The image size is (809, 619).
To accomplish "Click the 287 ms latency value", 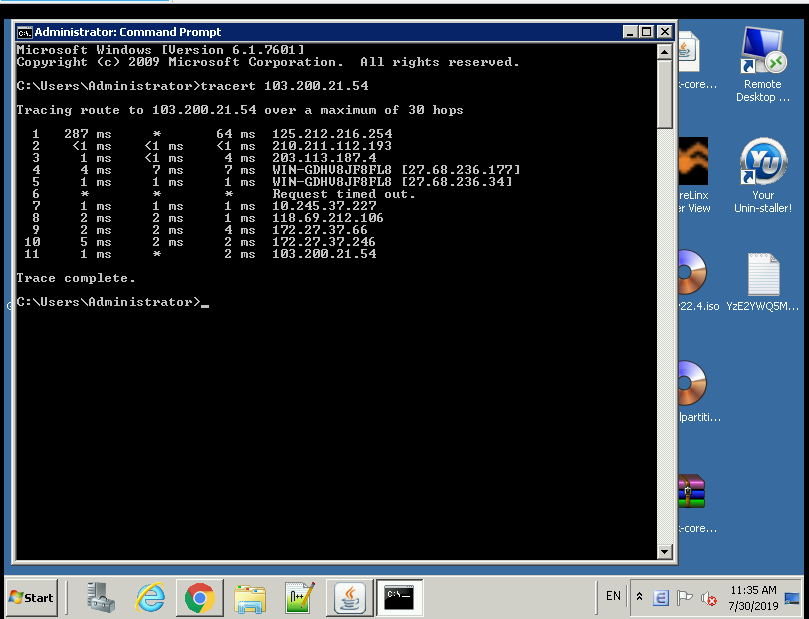I will (x=88, y=134).
